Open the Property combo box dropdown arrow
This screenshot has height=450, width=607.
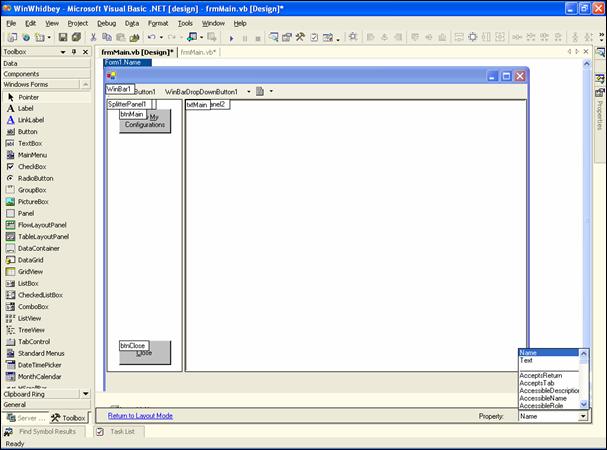(x=583, y=416)
